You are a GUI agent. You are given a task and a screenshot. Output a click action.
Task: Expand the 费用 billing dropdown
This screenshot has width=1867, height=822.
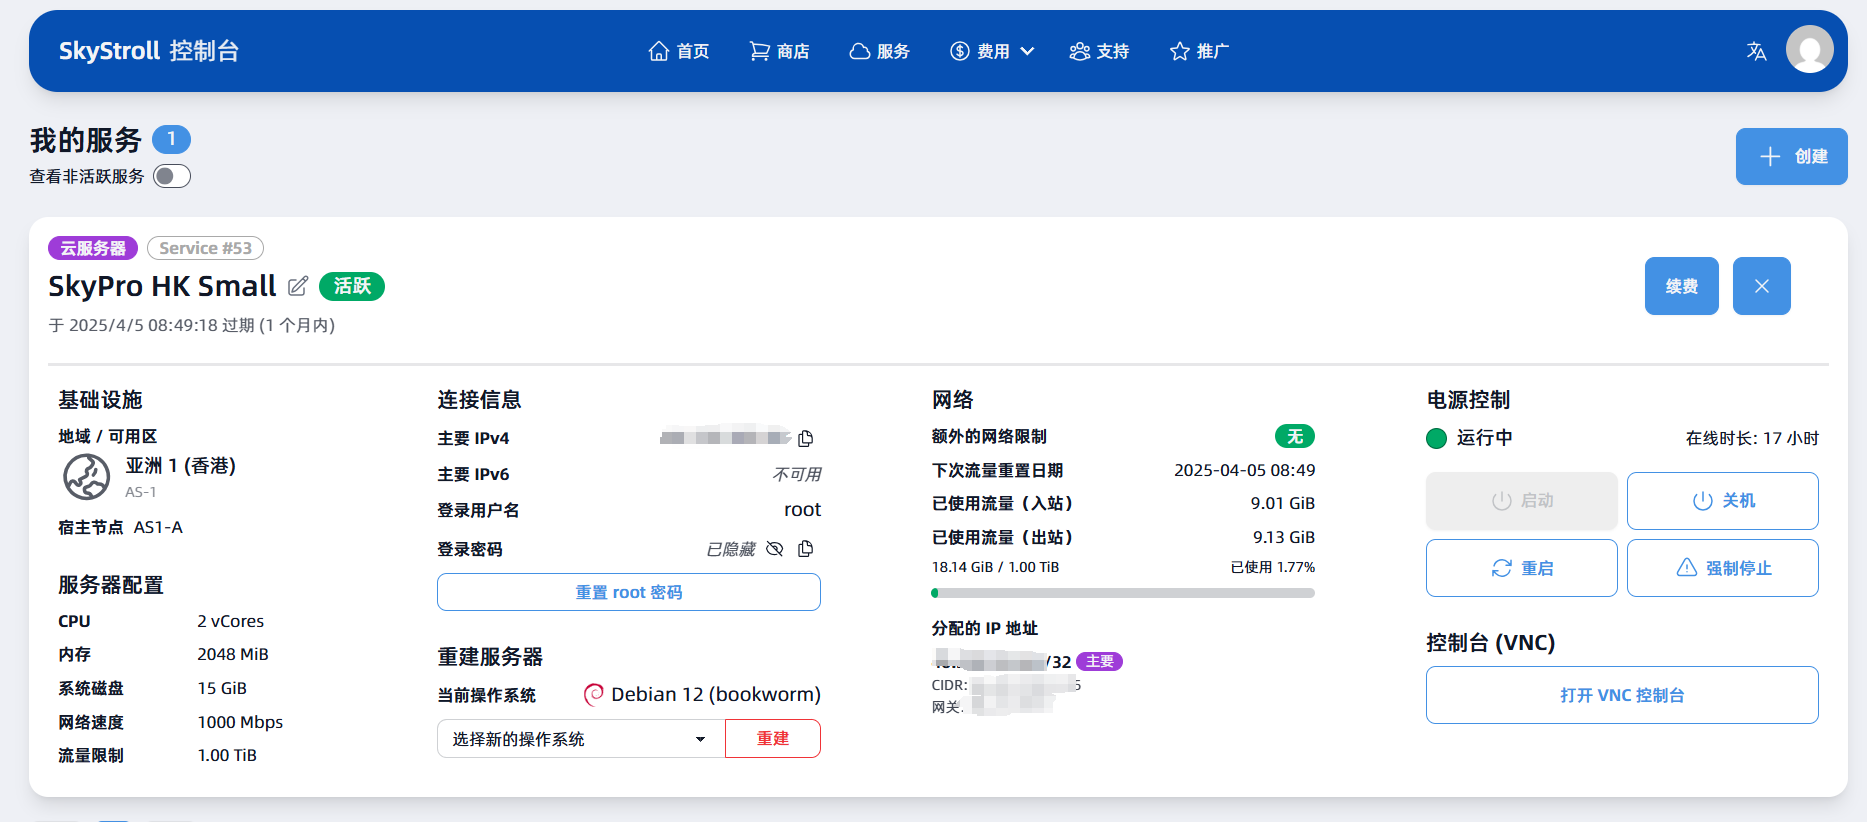point(992,51)
